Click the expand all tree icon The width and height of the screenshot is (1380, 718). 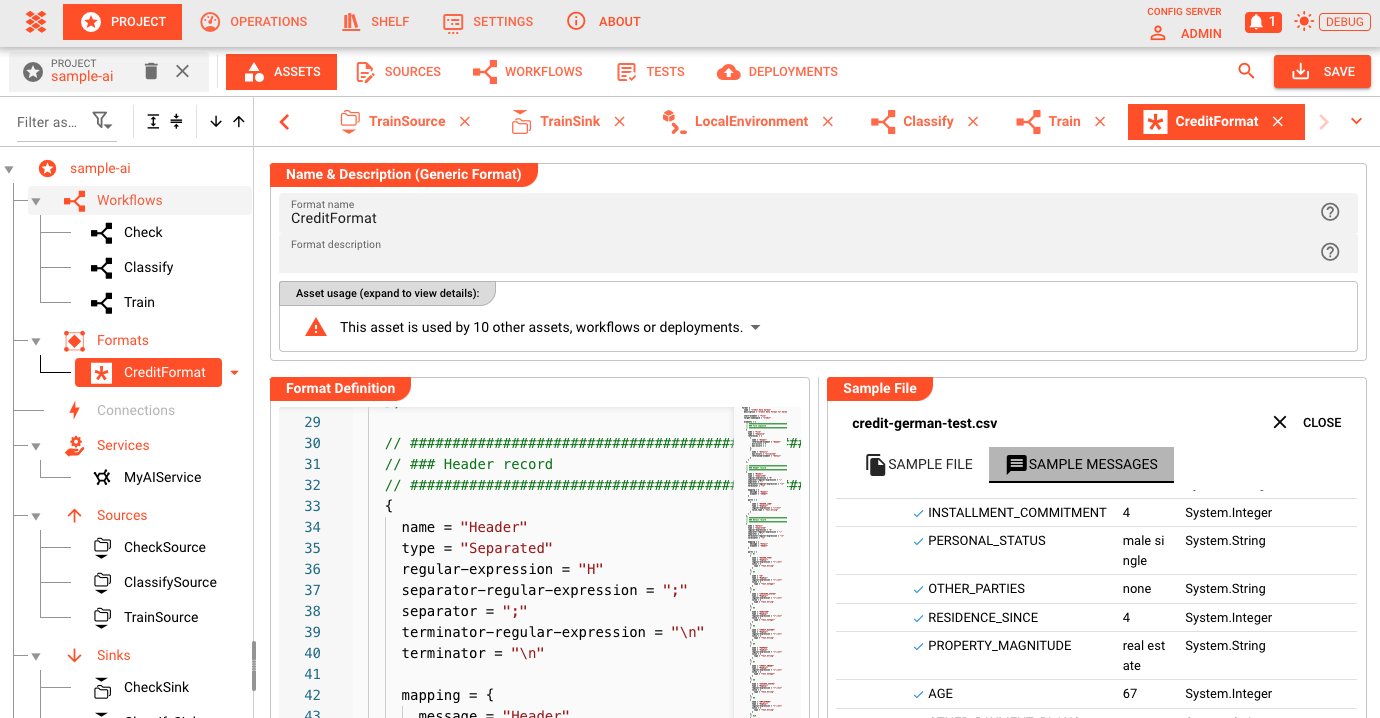(153, 121)
